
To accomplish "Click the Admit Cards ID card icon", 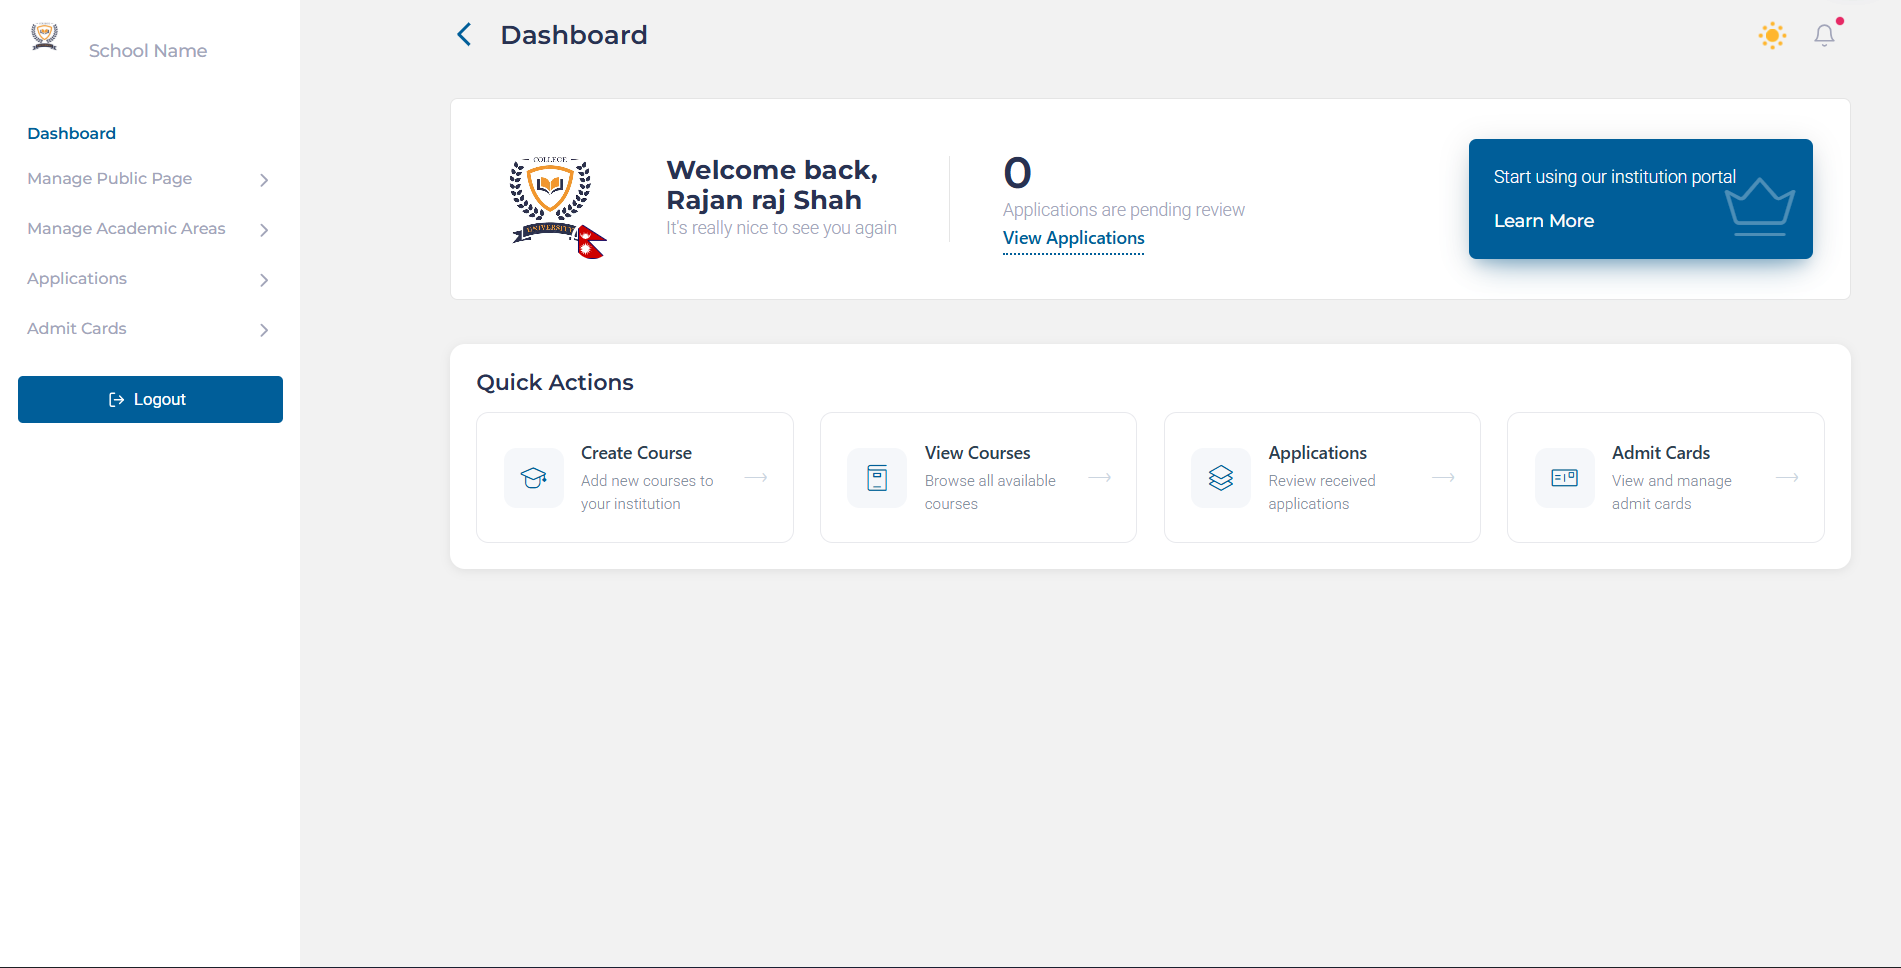I will 1564,478.
